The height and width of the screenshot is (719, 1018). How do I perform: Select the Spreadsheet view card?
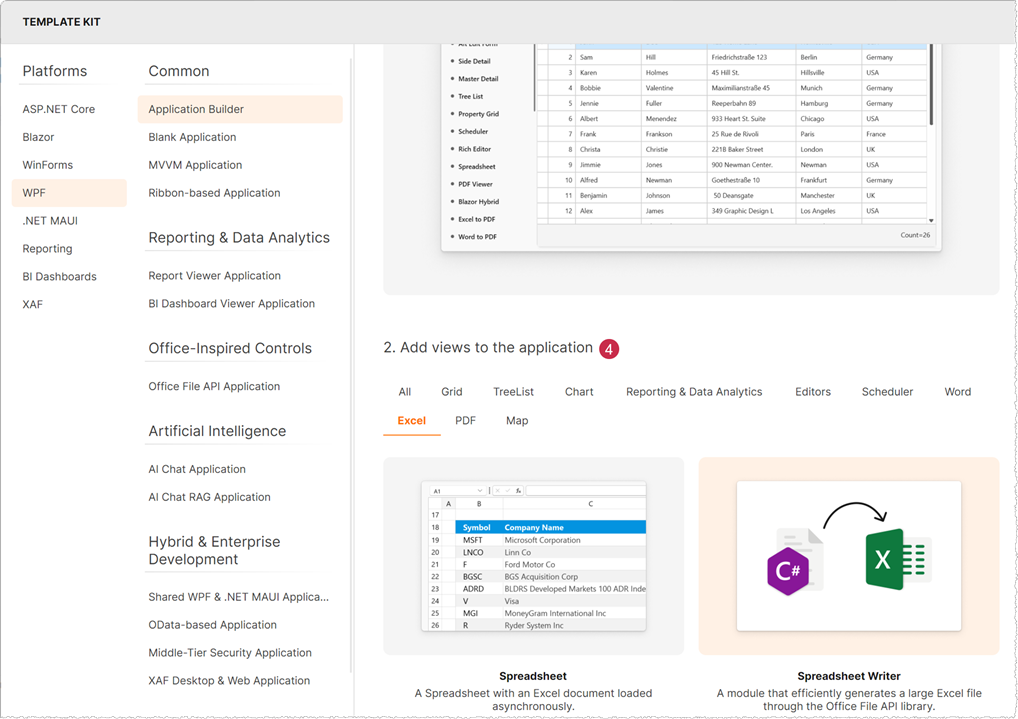coord(533,560)
